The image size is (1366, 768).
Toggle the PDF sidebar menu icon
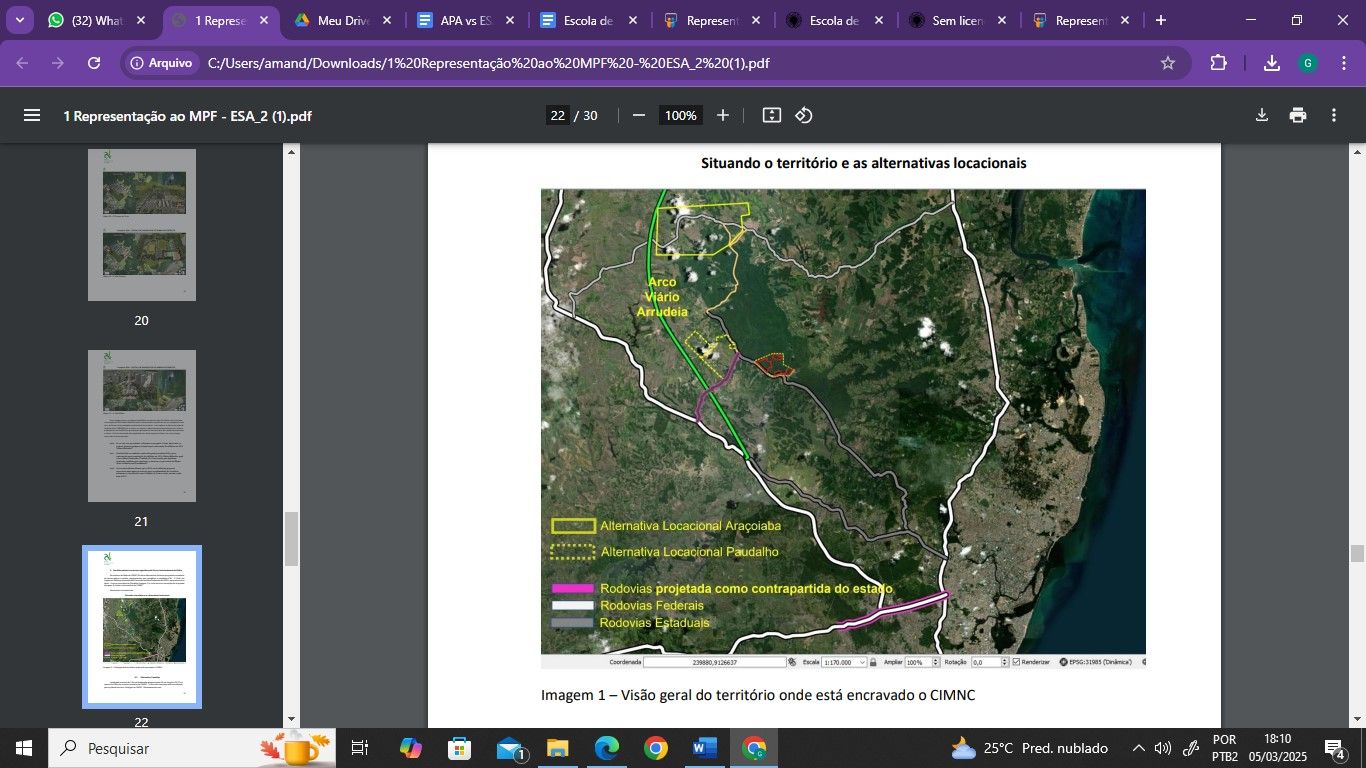click(x=32, y=115)
